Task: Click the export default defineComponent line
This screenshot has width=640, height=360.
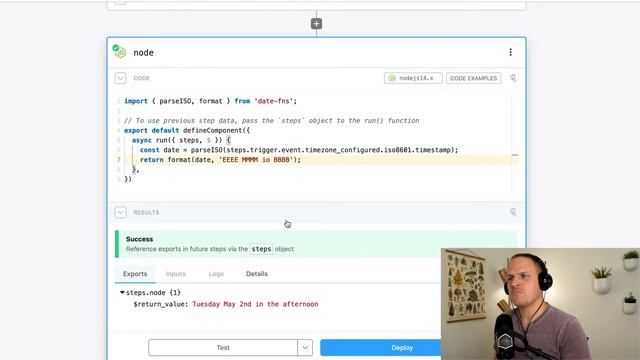Action: 187,131
